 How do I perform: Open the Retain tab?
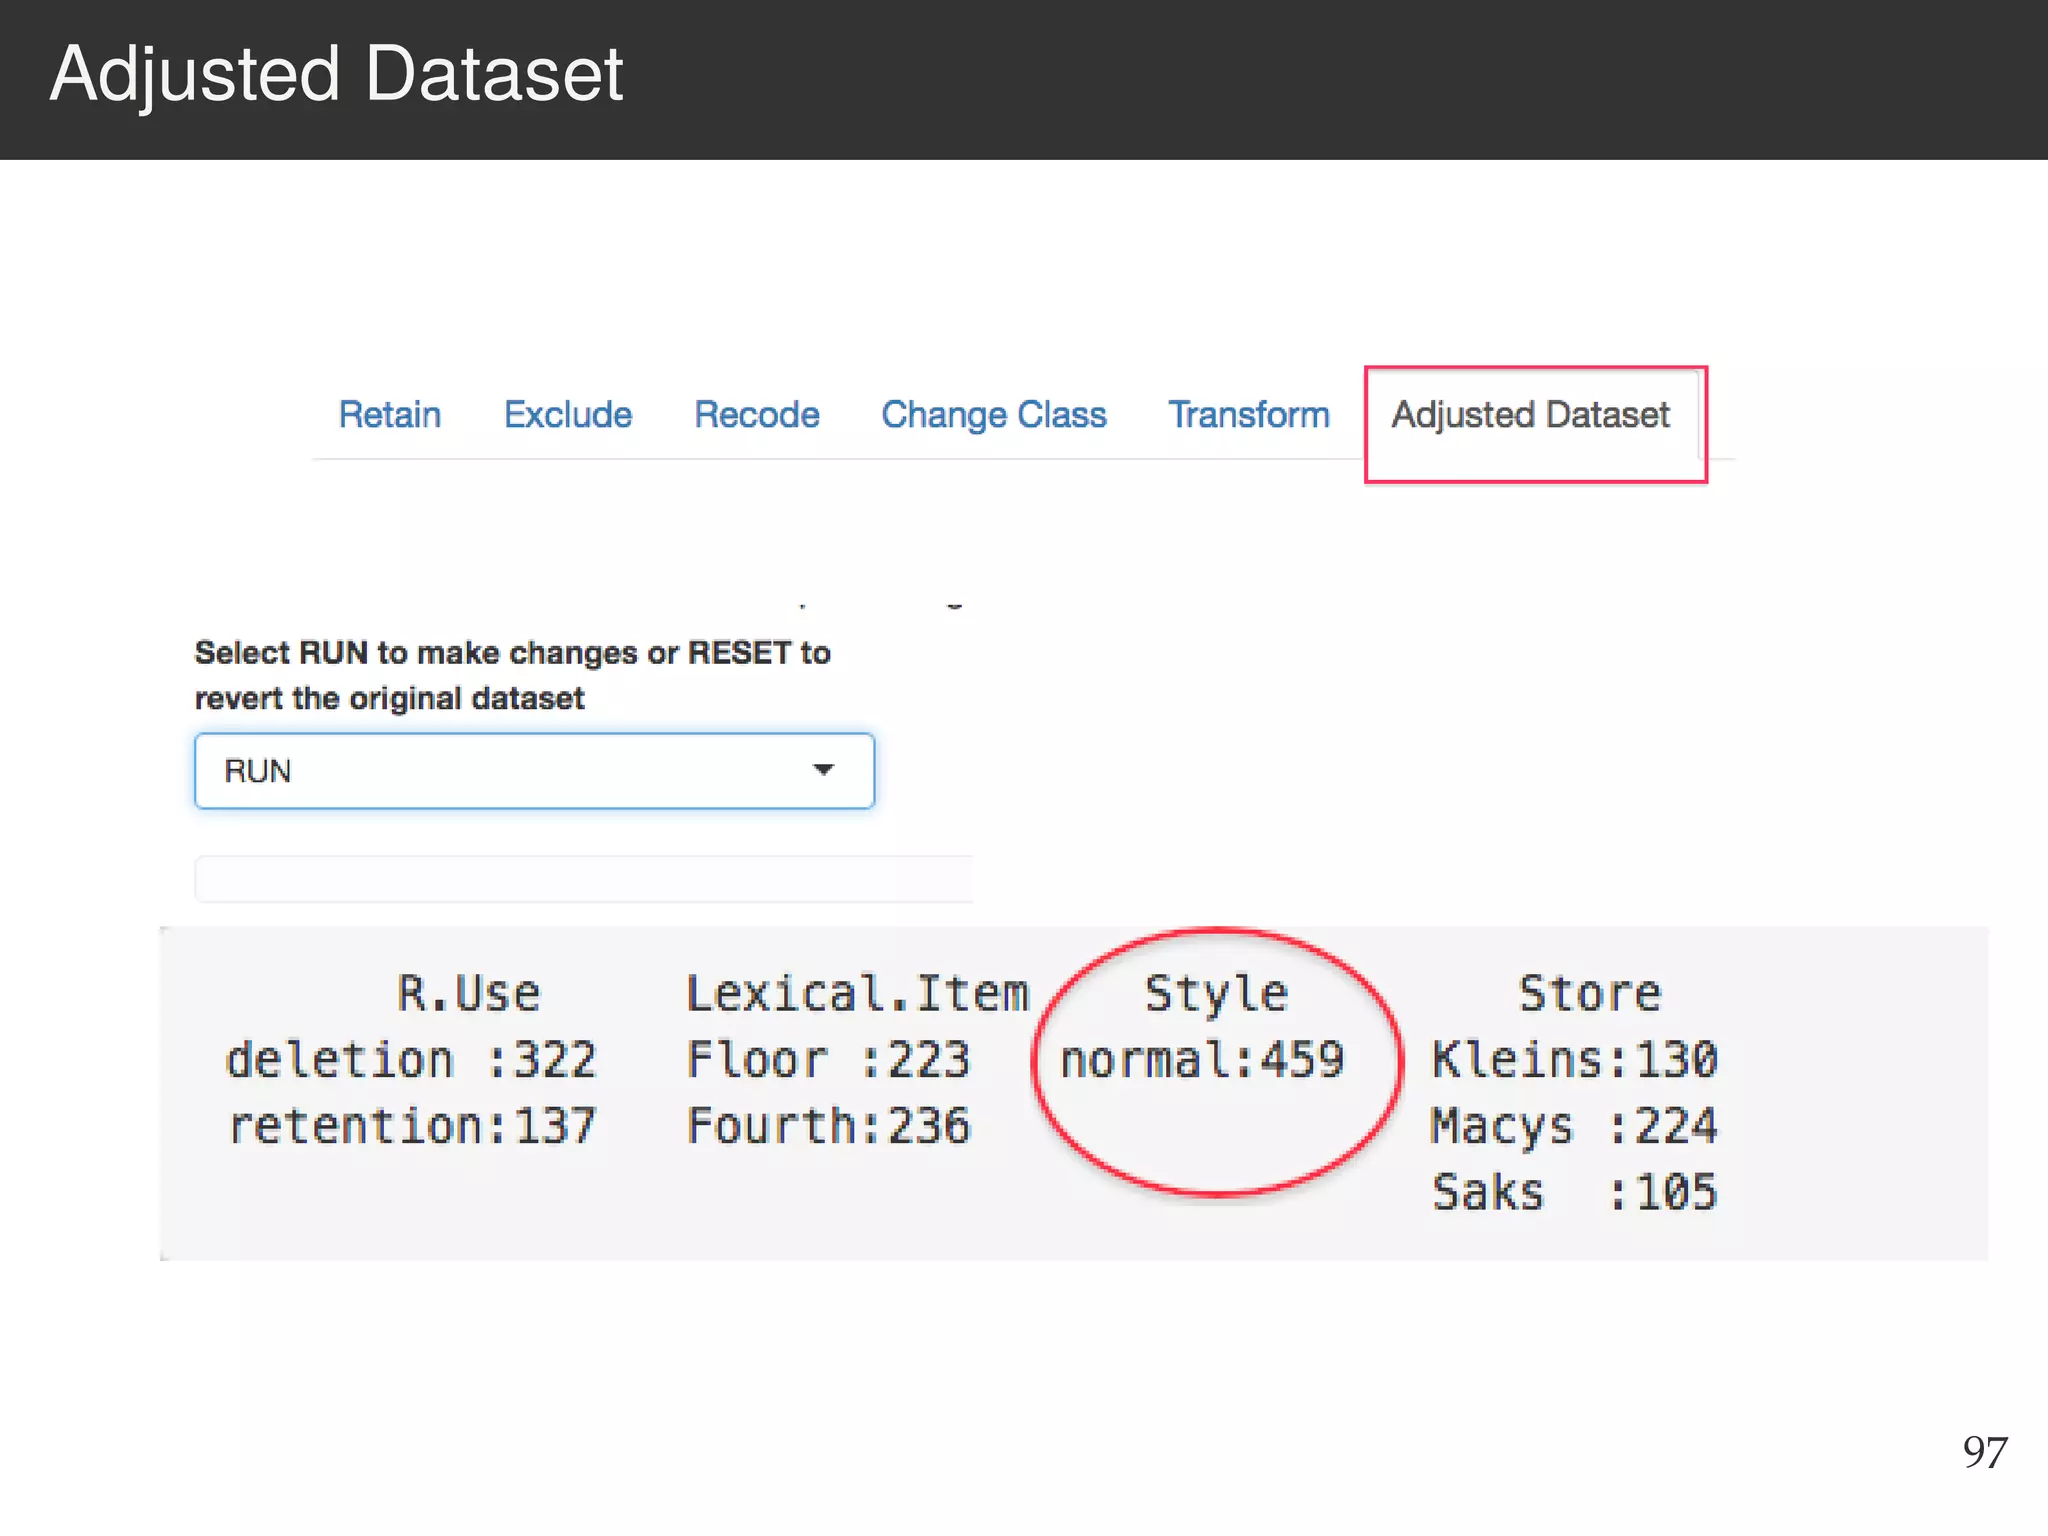pos(389,414)
